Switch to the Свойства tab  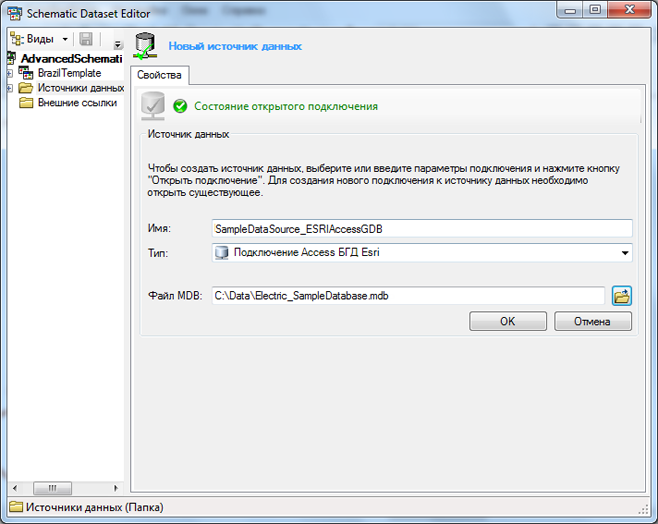(159, 75)
